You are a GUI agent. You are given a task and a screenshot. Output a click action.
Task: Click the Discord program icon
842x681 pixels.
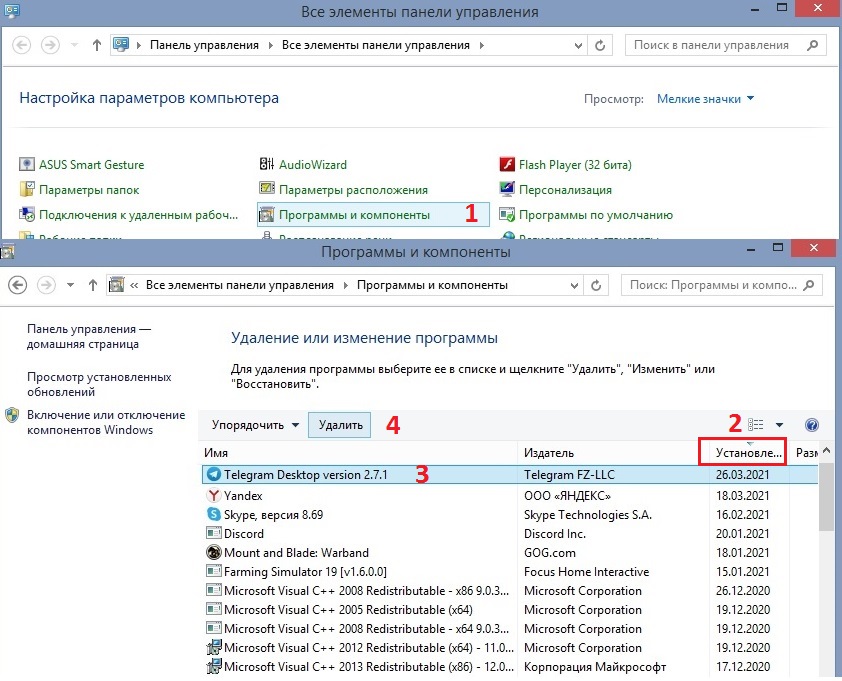click(x=214, y=533)
